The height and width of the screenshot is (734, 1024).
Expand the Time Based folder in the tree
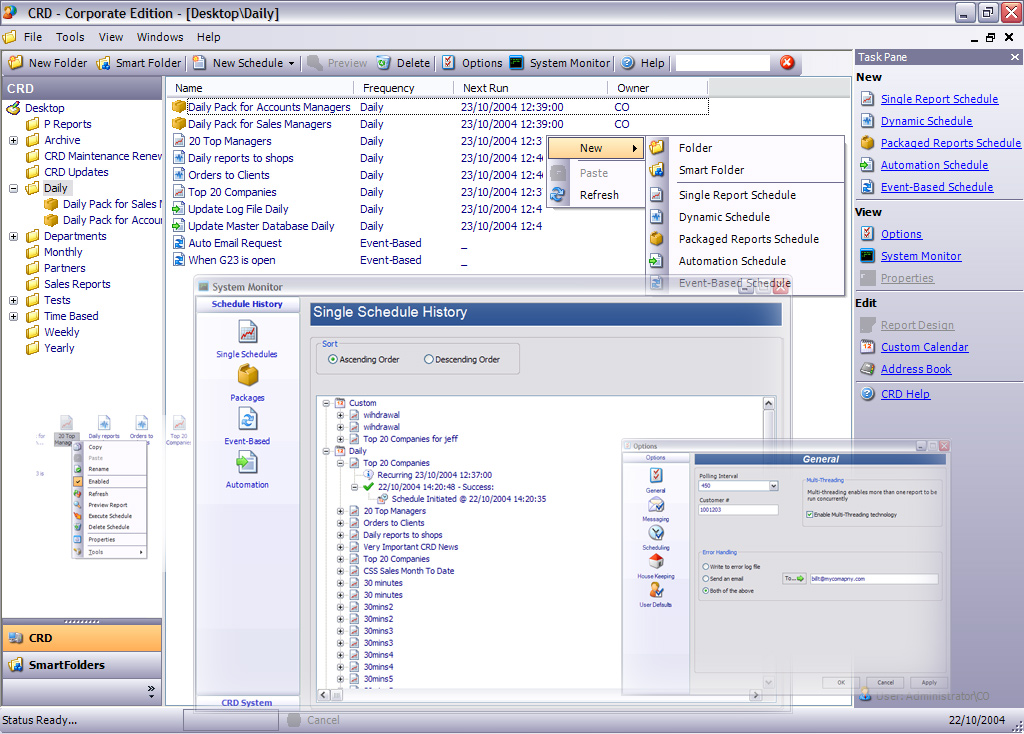tap(13, 316)
